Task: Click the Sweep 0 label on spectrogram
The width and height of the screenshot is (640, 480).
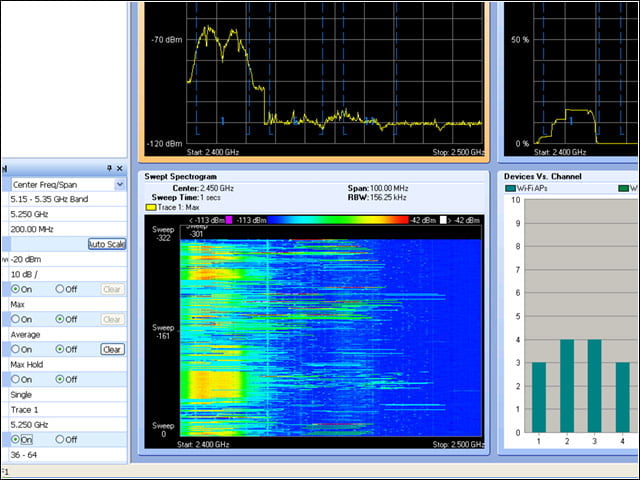Action: coord(163,430)
